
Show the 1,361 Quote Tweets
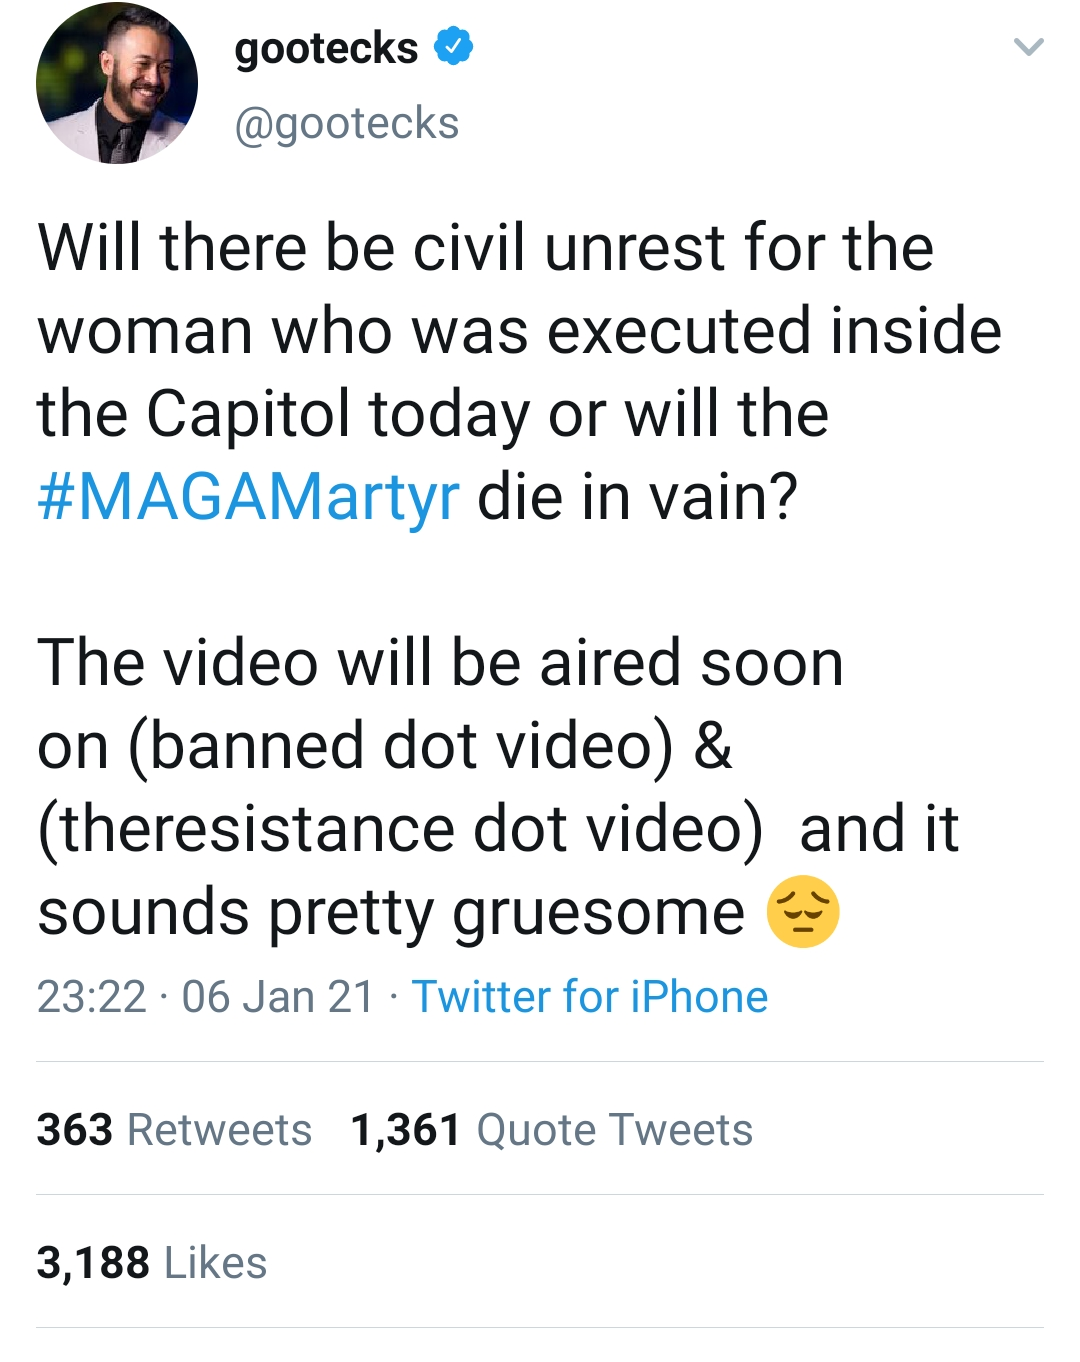pos(551,1130)
